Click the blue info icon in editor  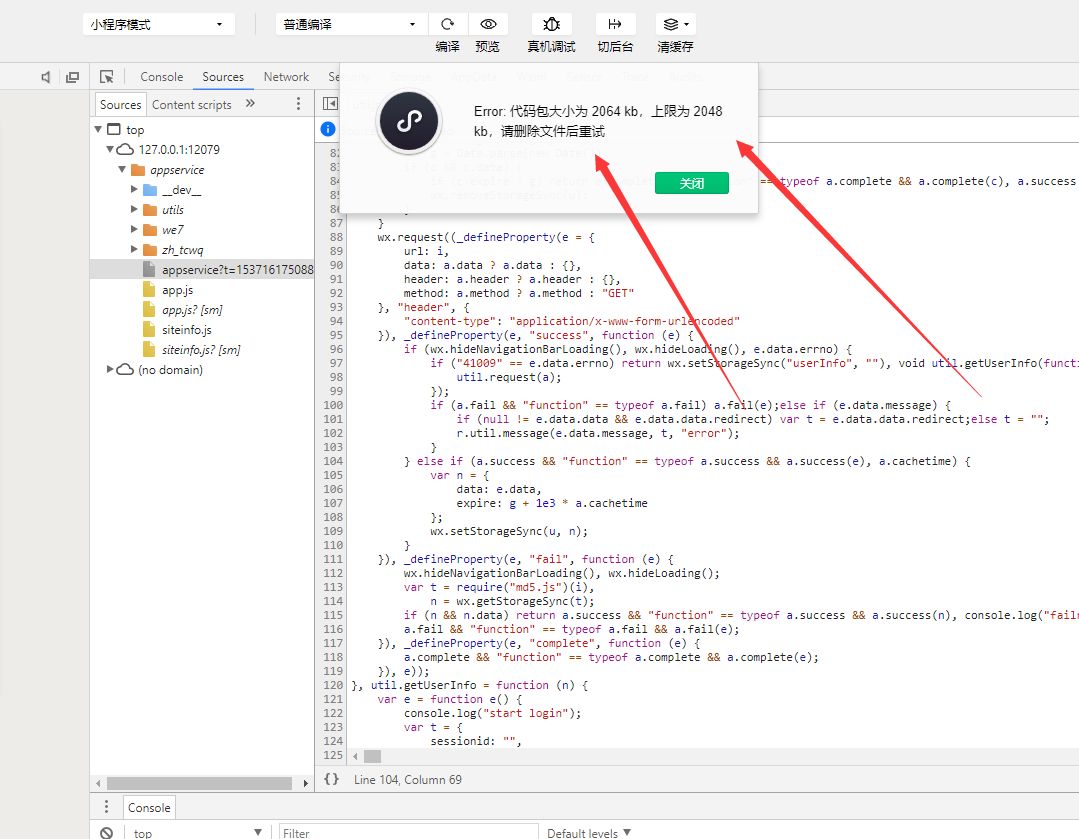328,129
